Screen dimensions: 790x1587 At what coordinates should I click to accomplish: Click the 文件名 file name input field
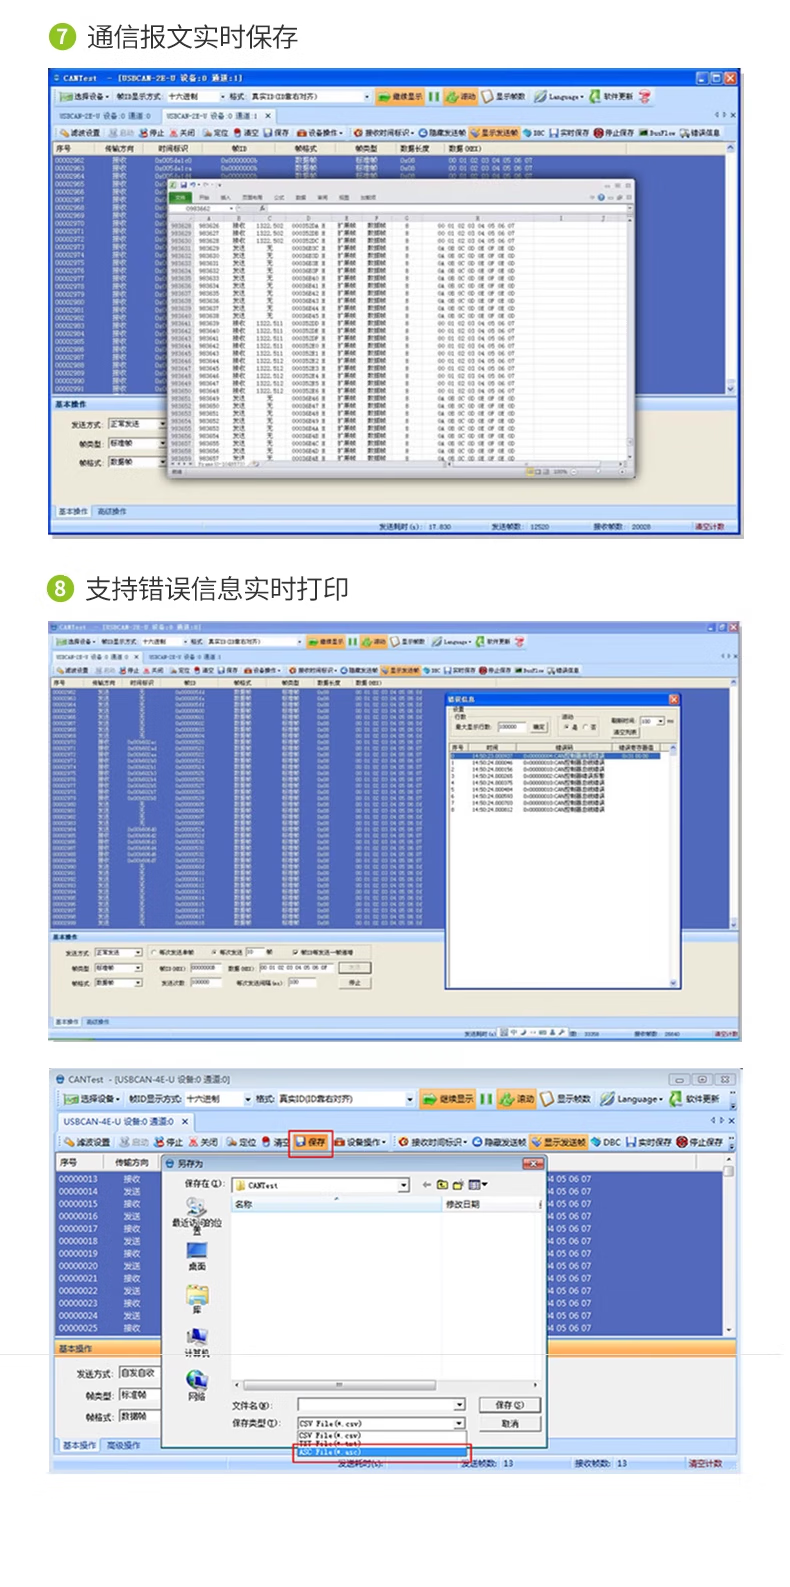381,1405
